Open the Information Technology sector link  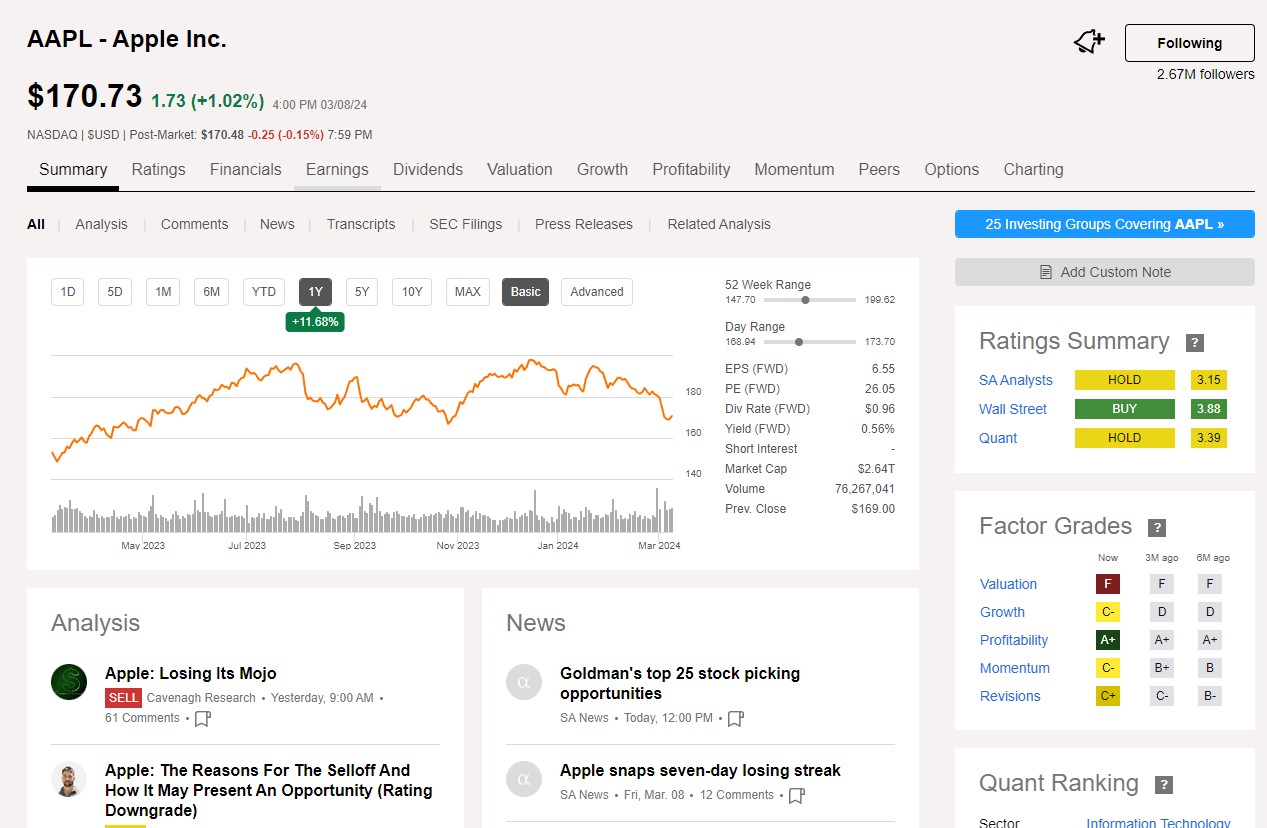point(1157,822)
